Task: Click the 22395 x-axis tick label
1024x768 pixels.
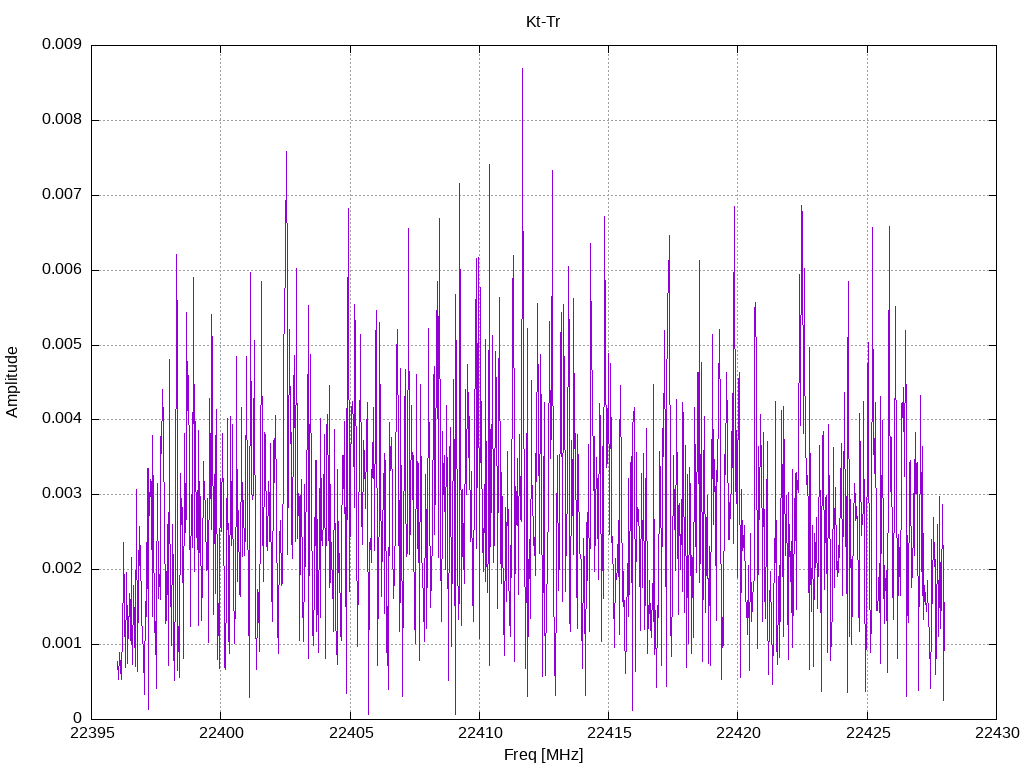Action: 91,733
